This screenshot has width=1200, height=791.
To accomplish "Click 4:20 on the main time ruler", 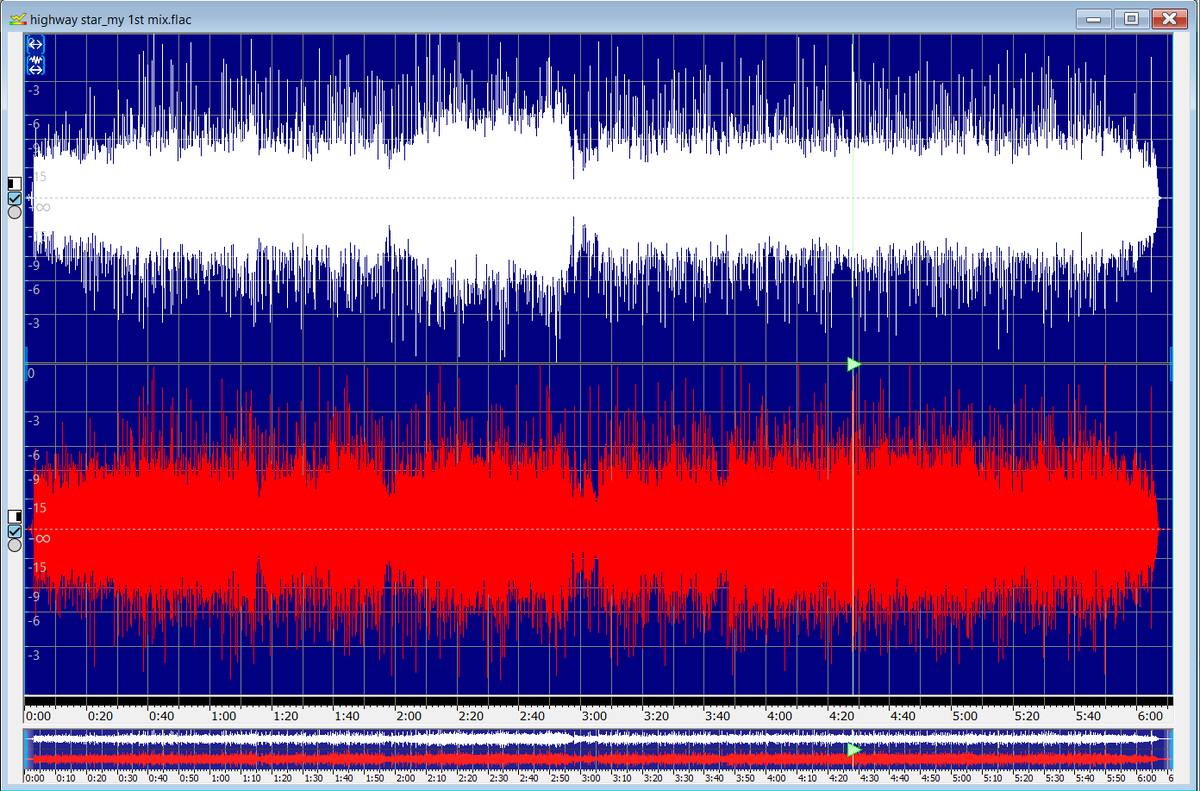I will 841,716.
